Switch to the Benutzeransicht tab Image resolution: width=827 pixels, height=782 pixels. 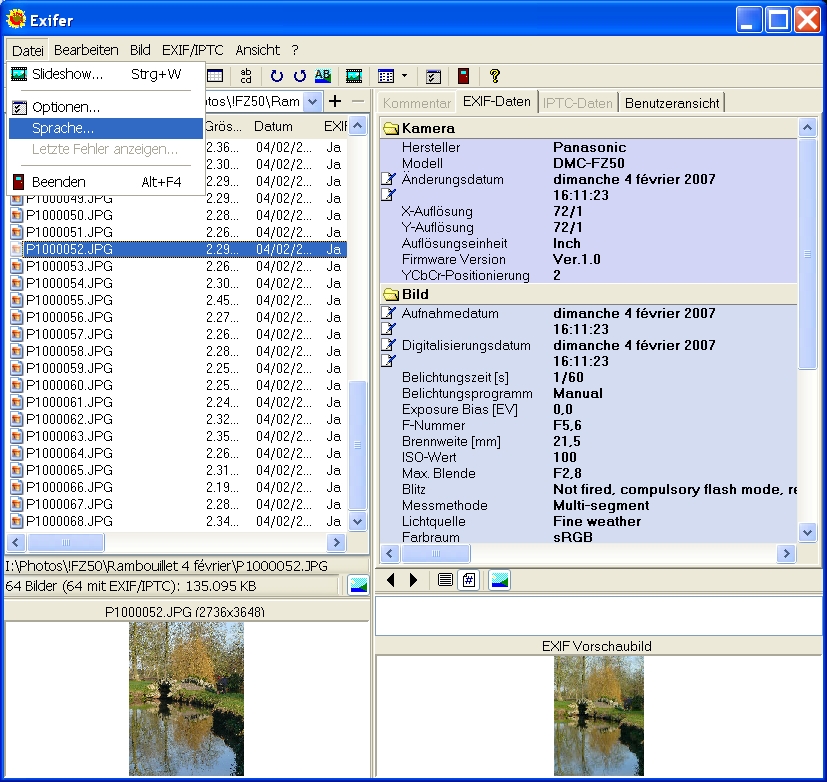tap(671, 102)
